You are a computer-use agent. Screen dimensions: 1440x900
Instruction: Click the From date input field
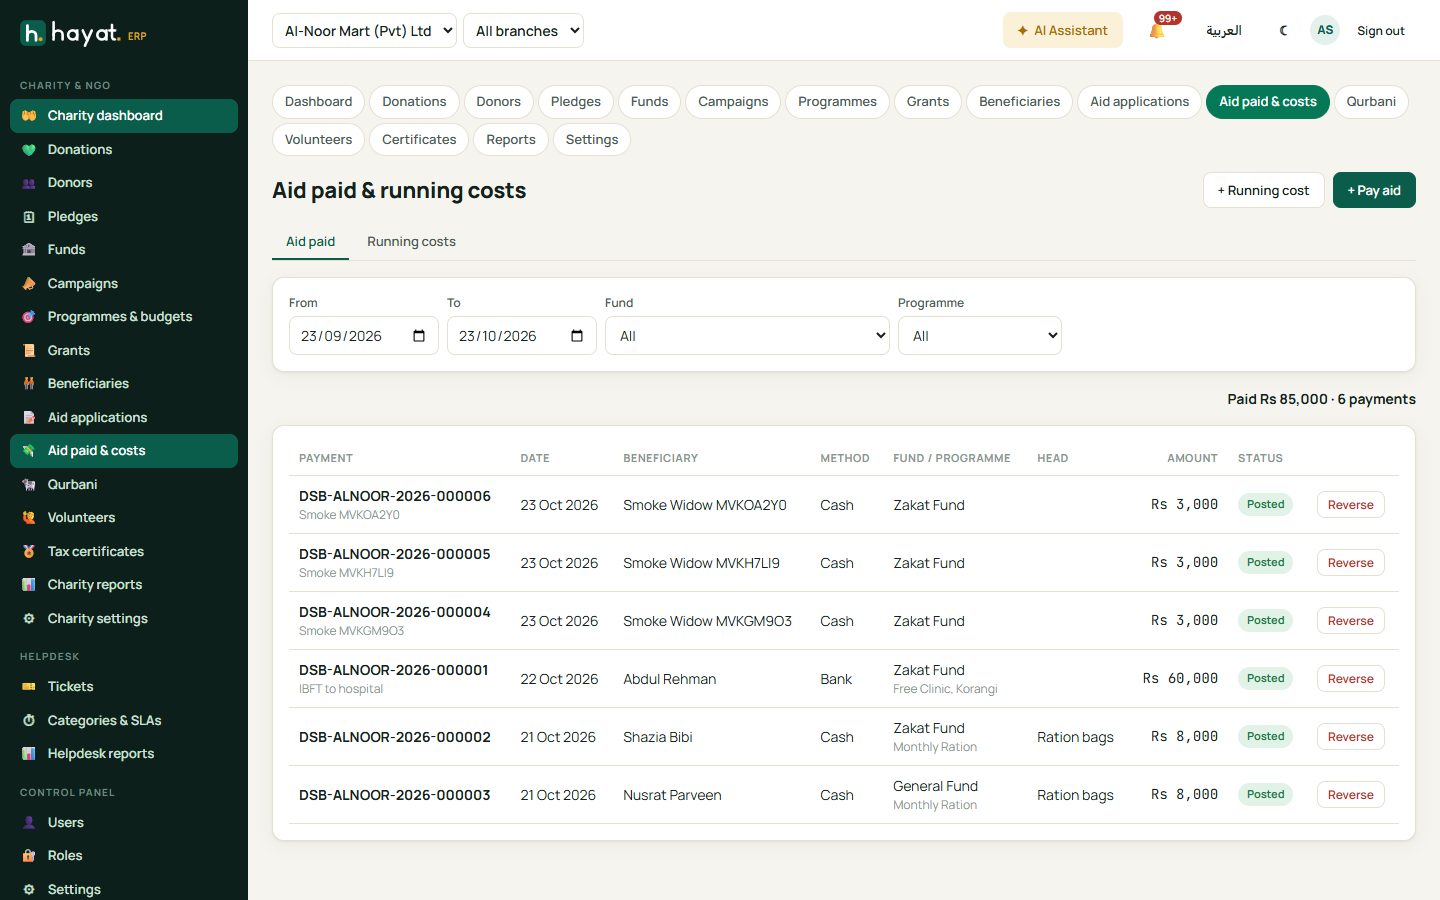[x=363, y=336]
